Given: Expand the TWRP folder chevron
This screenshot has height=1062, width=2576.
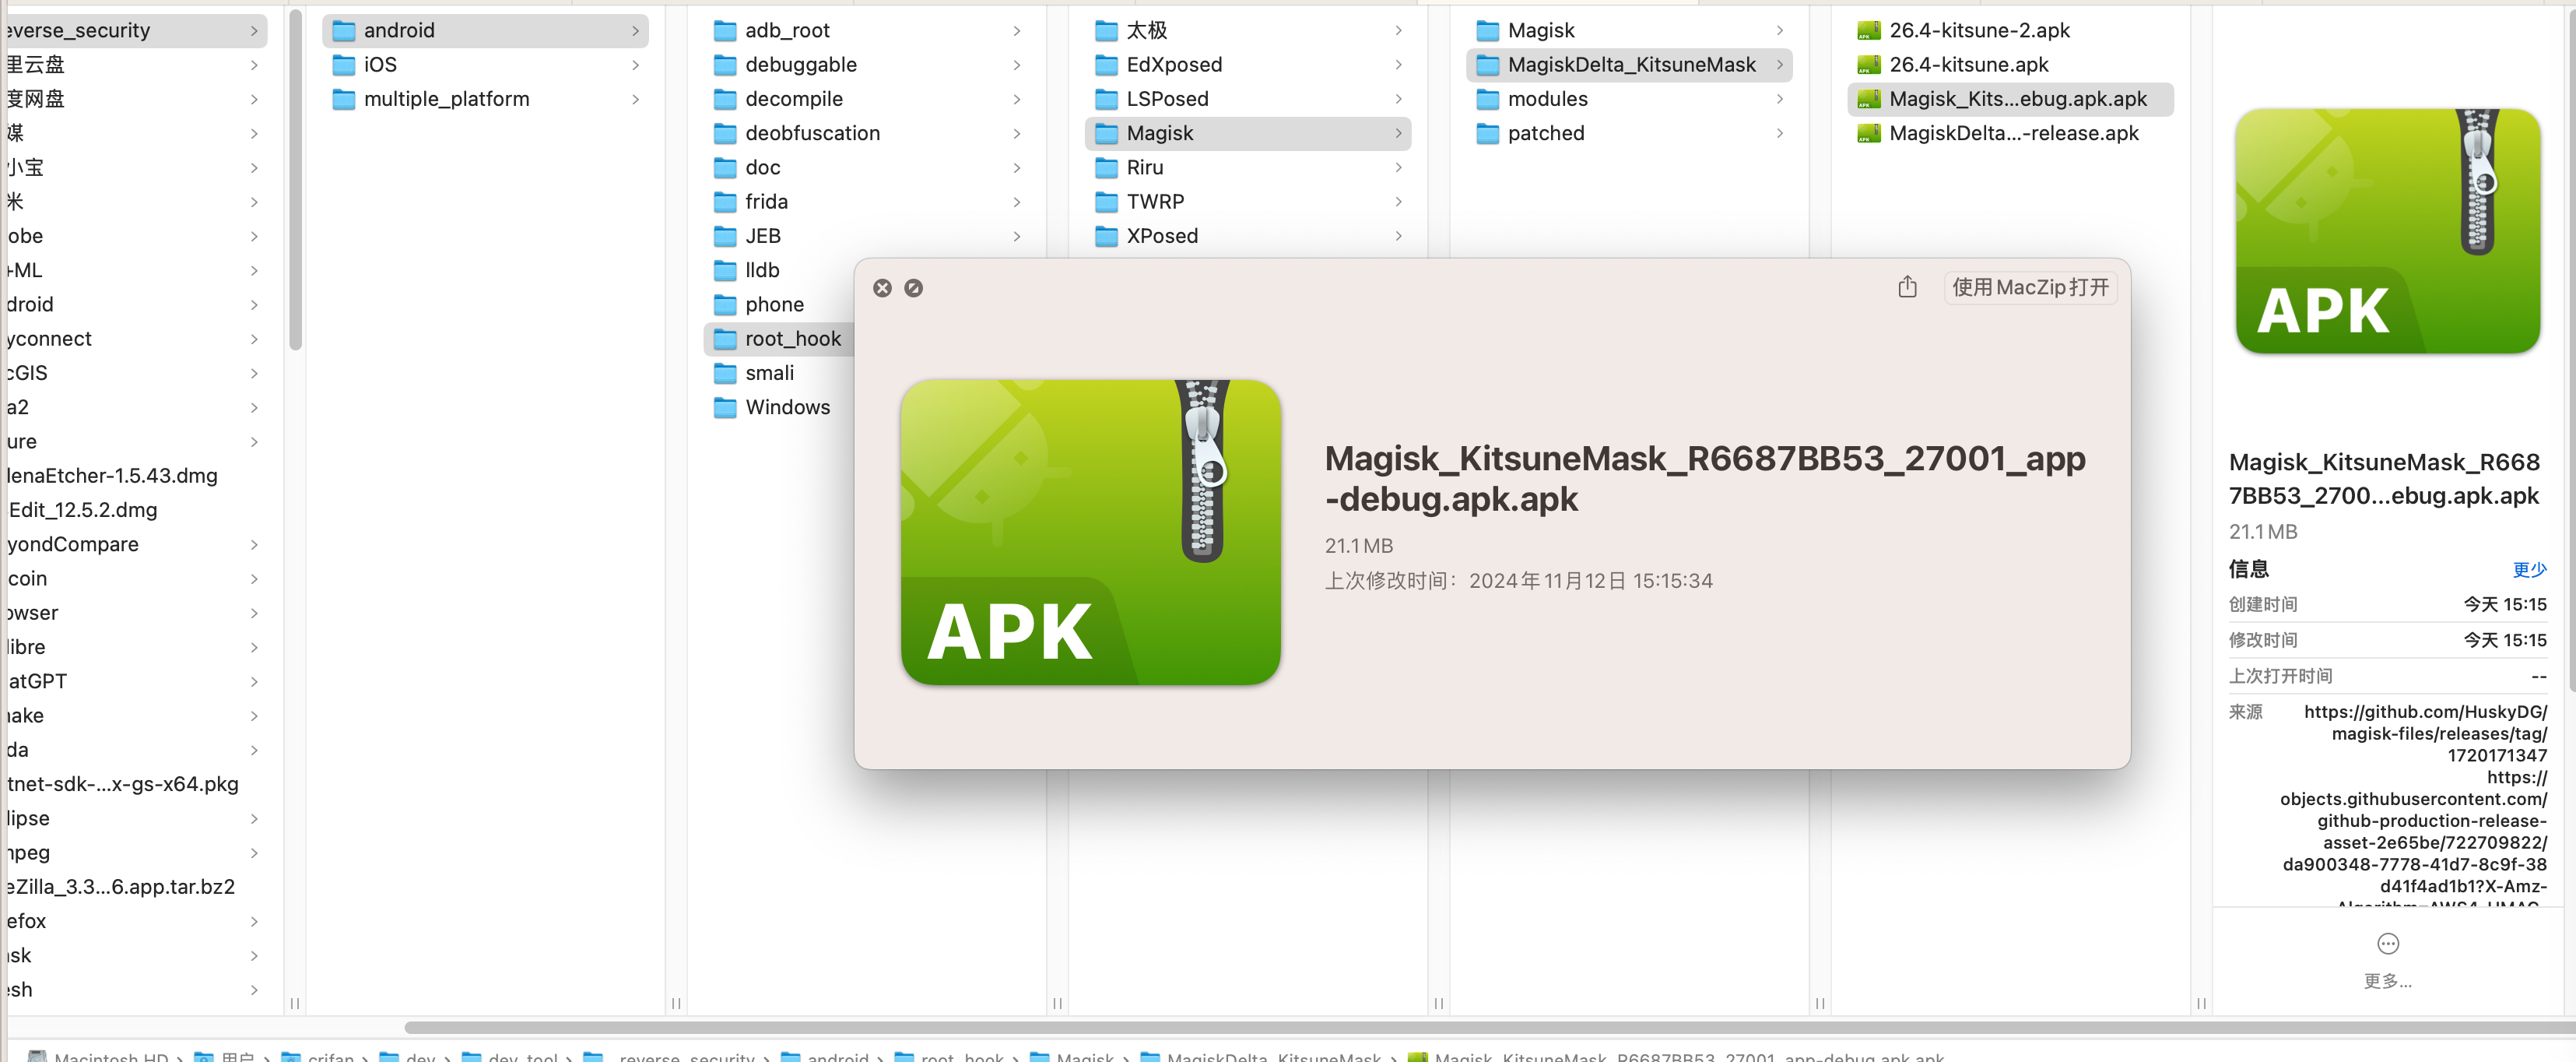Looking at the screenshot, I should point(1398,202).
